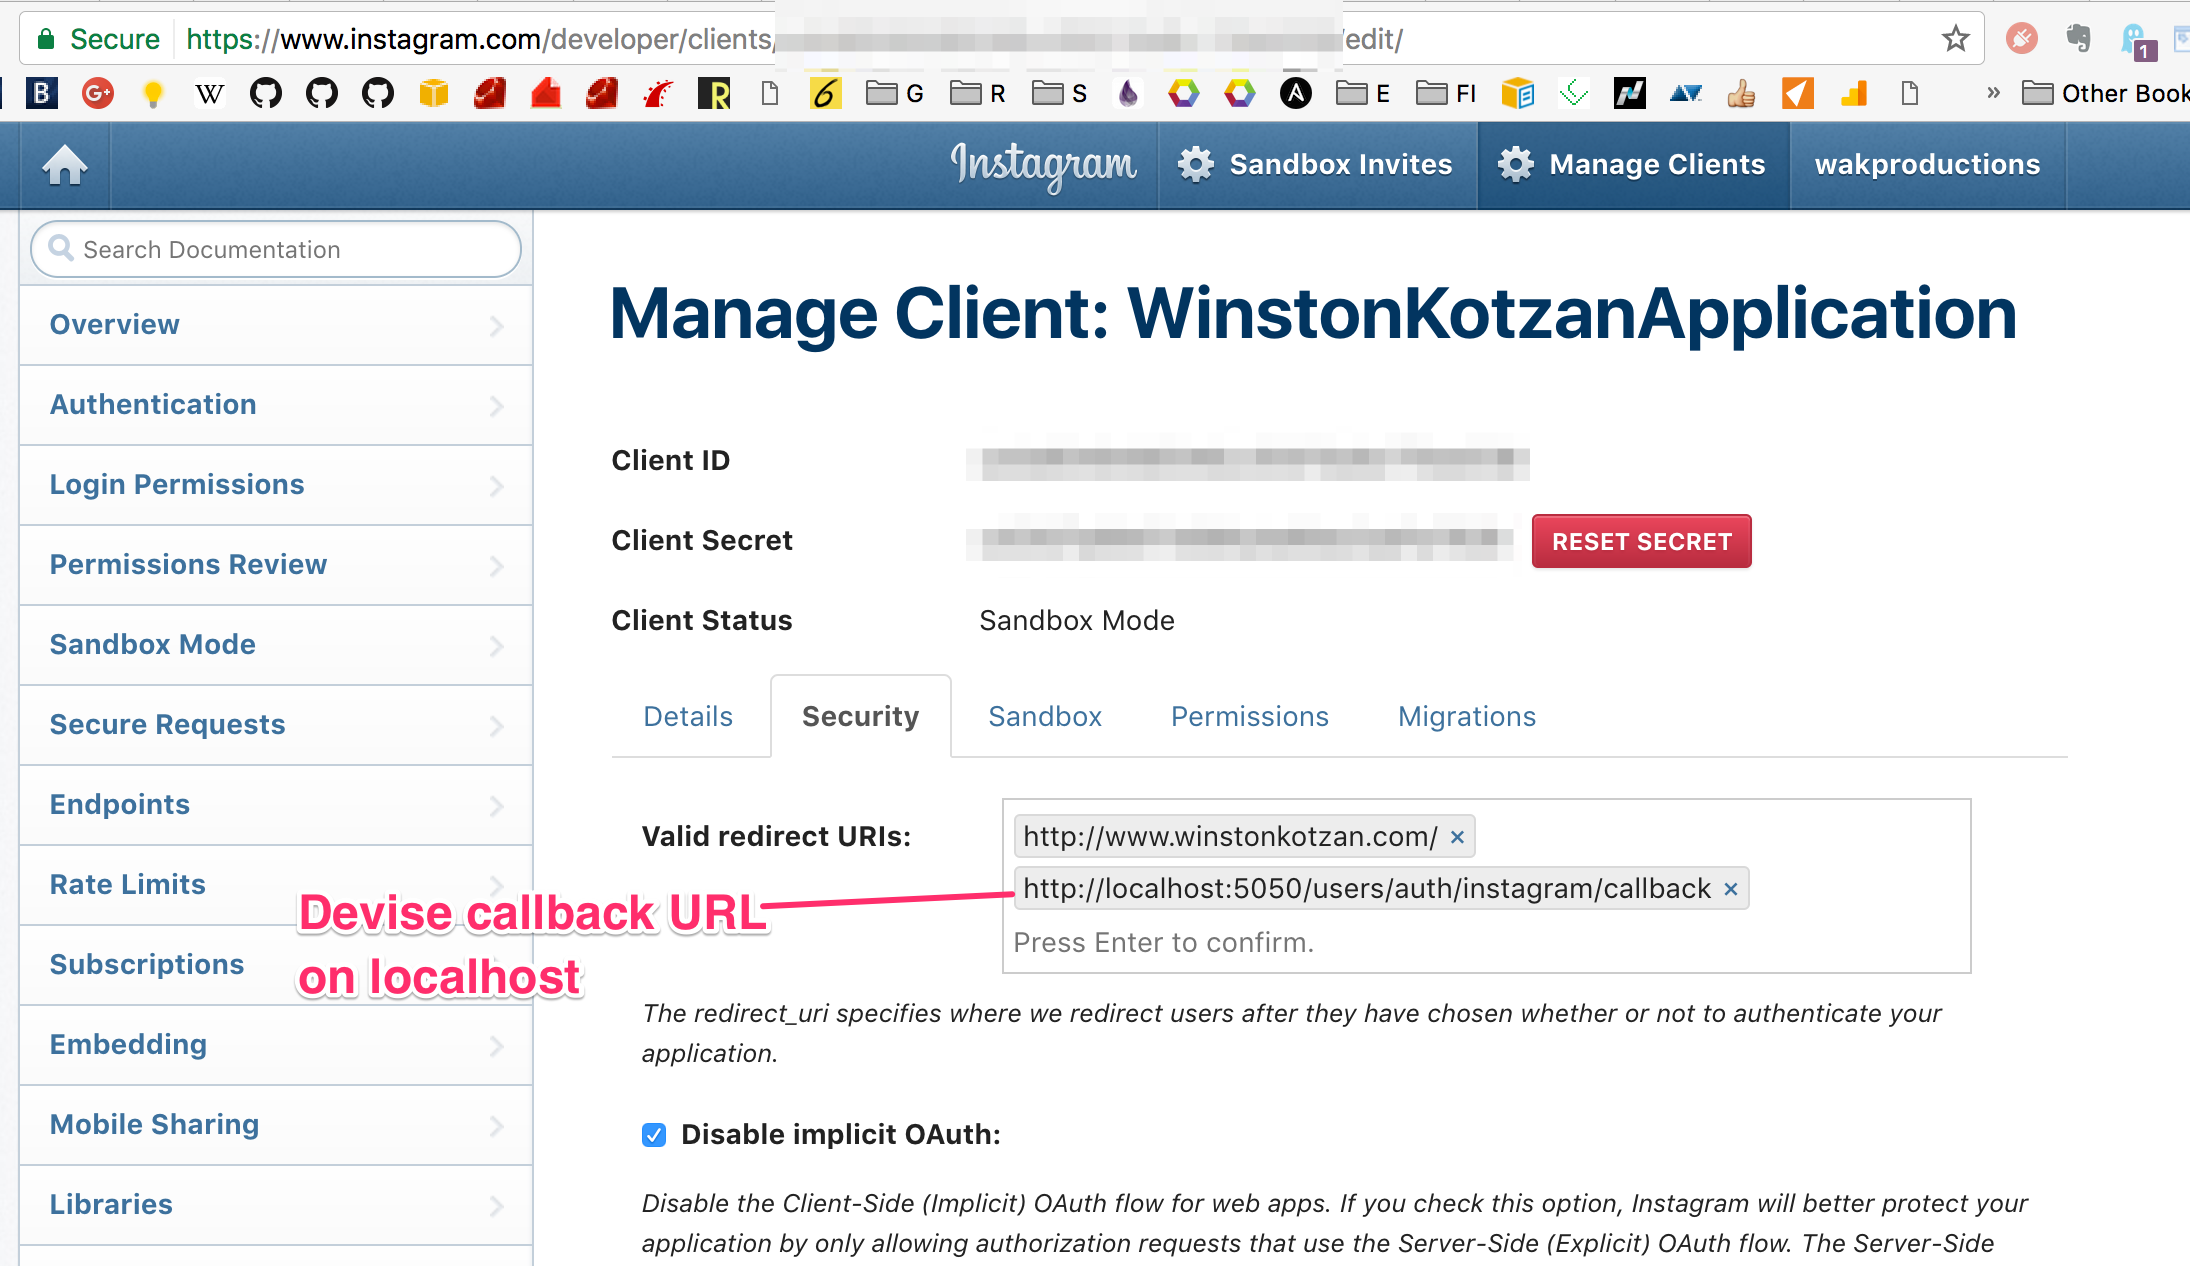Expand the Login Permissions sidebar chevron
The image size is (2190, 1266).
click(x=496, y=486)
